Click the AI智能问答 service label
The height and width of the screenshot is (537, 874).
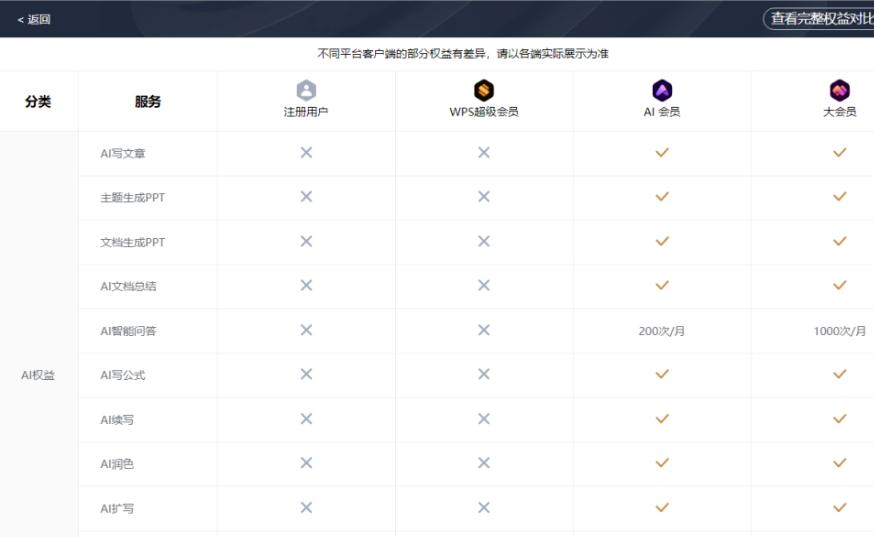click(128, 331)
